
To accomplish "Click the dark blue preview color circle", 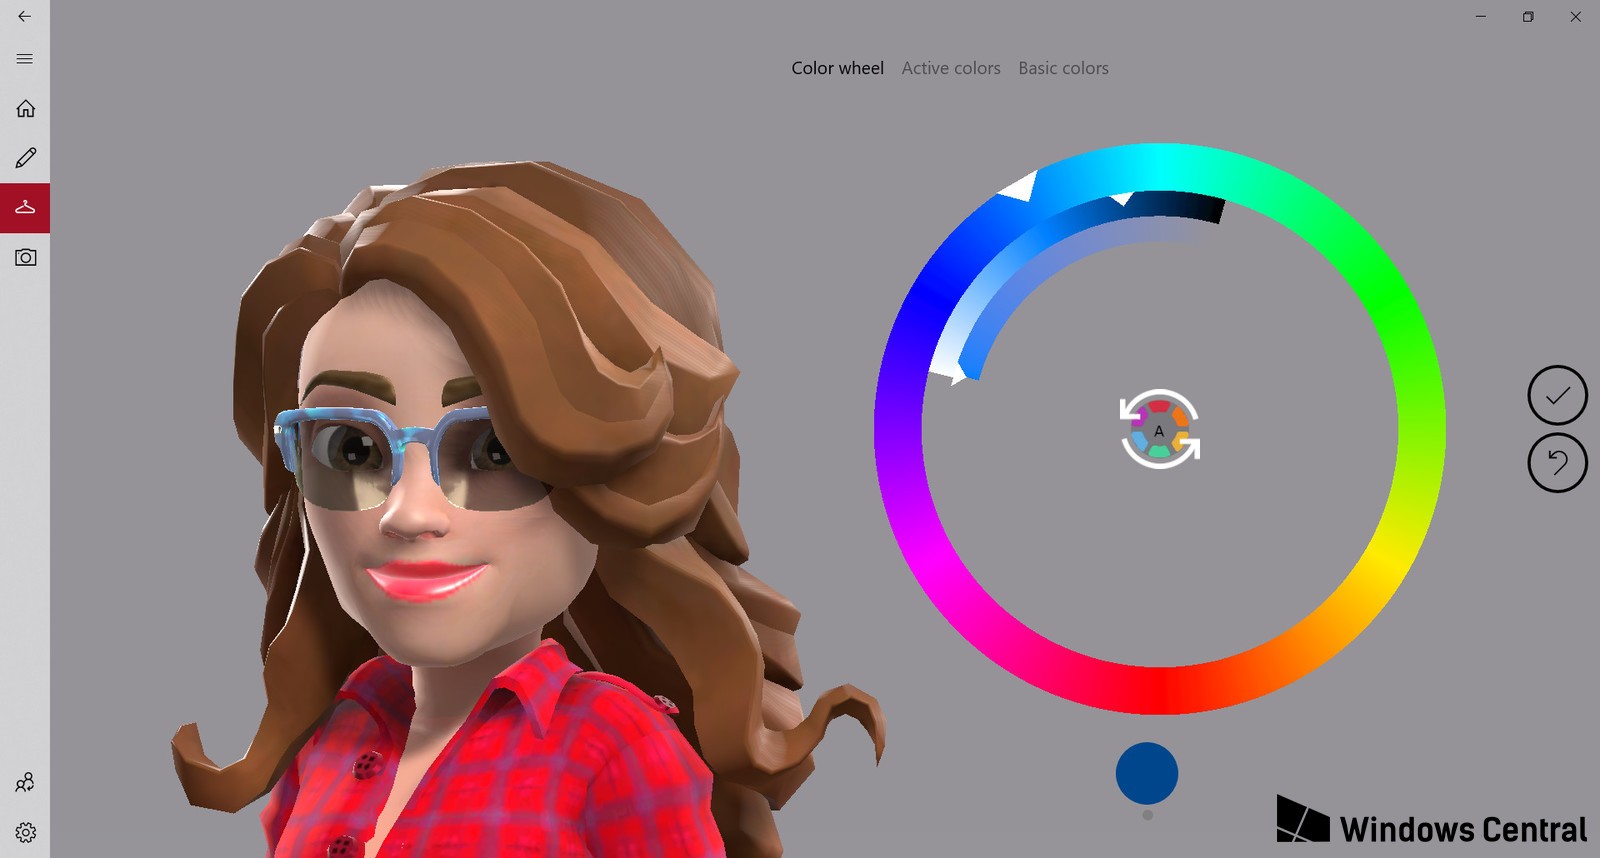I will click(x=1147, y=773).
